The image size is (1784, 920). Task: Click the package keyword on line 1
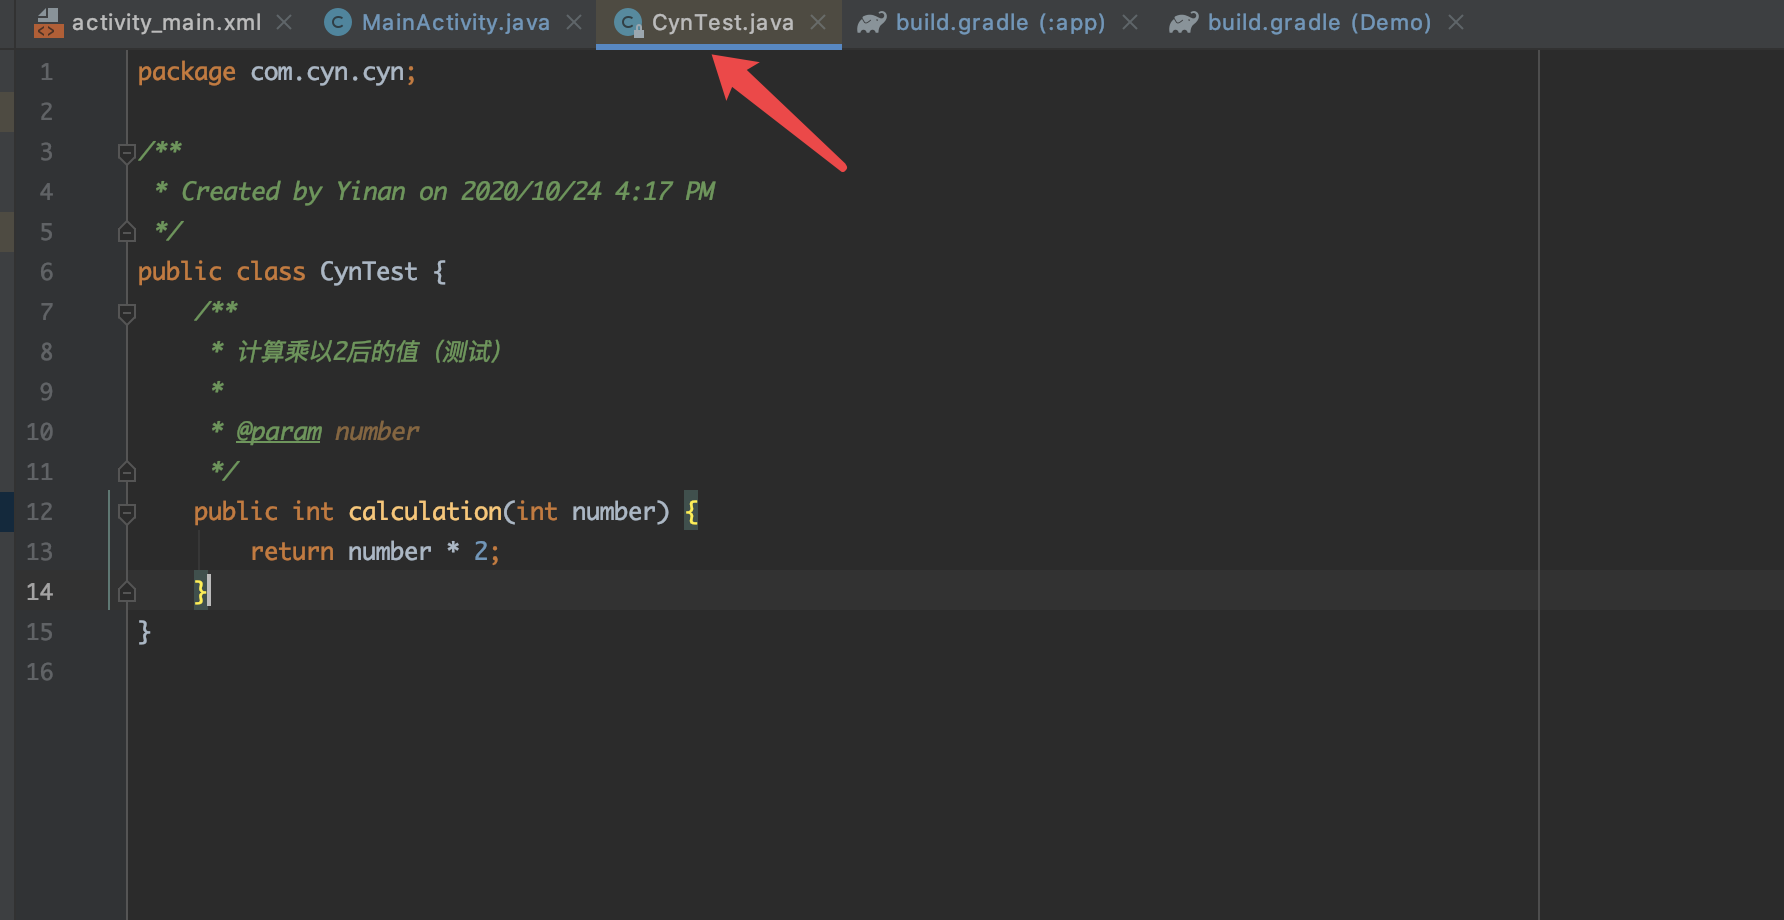coord(187,72)
